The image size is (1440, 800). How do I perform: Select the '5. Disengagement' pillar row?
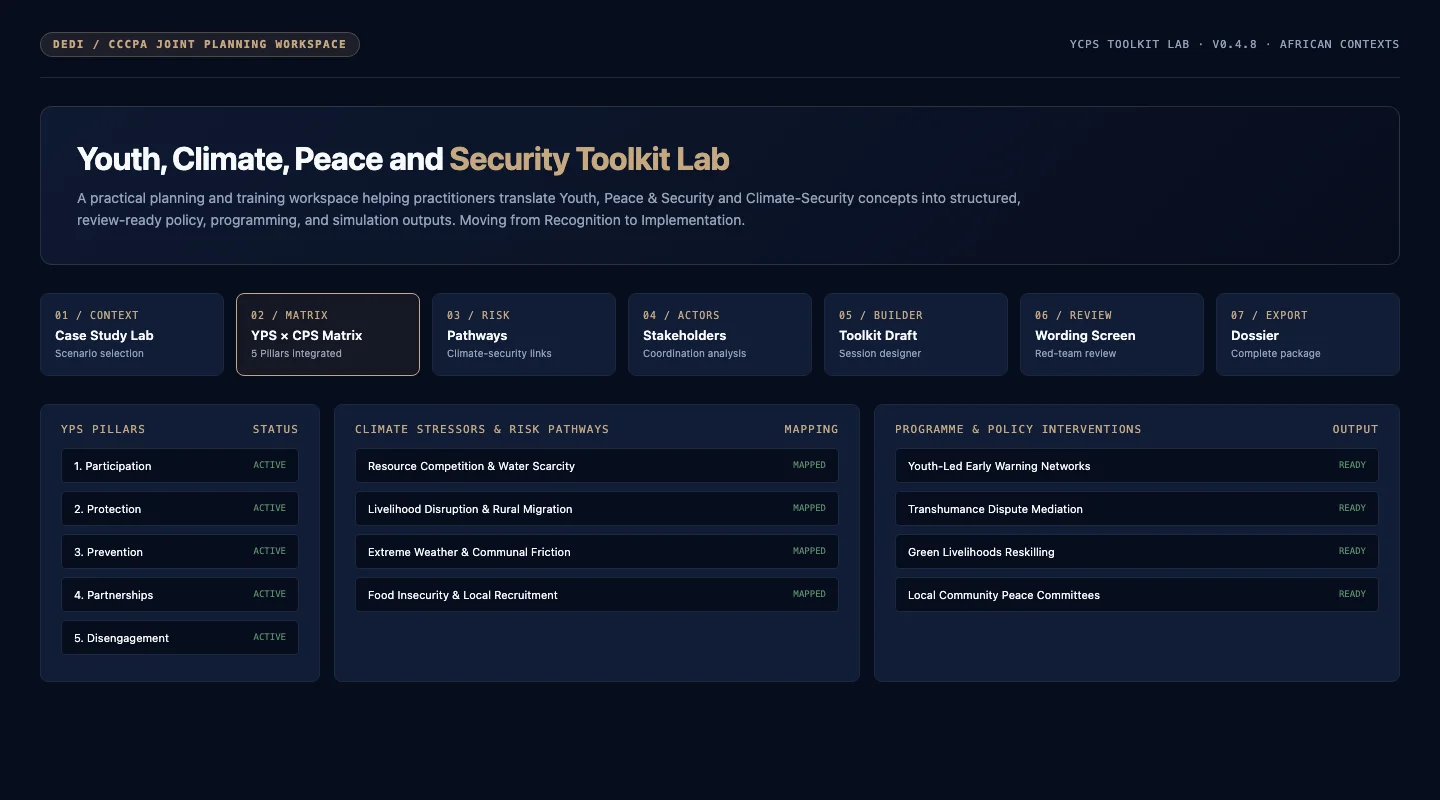tap(180, 638)
